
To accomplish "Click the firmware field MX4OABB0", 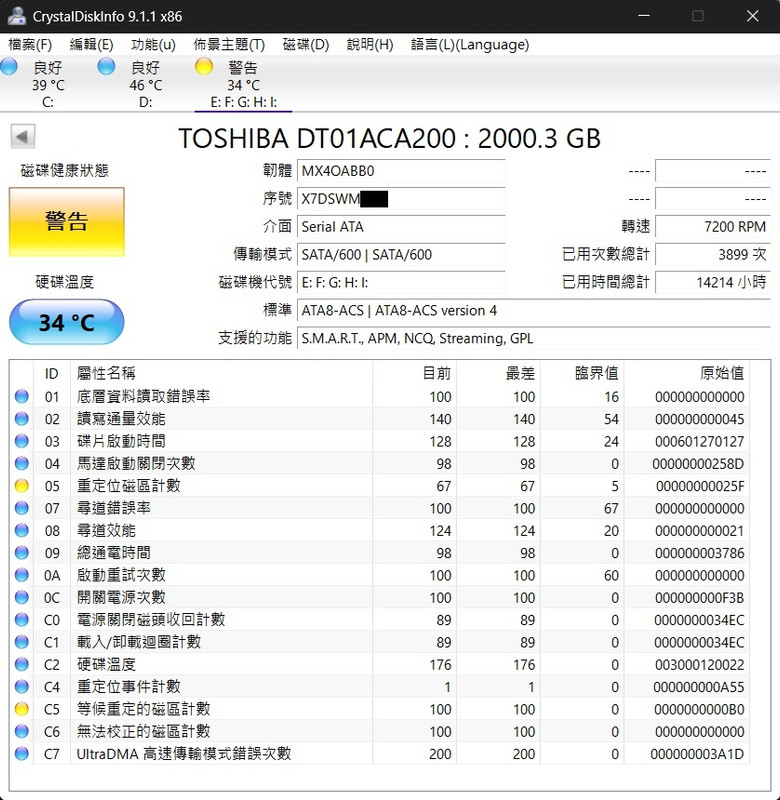I will click(401, 170).
